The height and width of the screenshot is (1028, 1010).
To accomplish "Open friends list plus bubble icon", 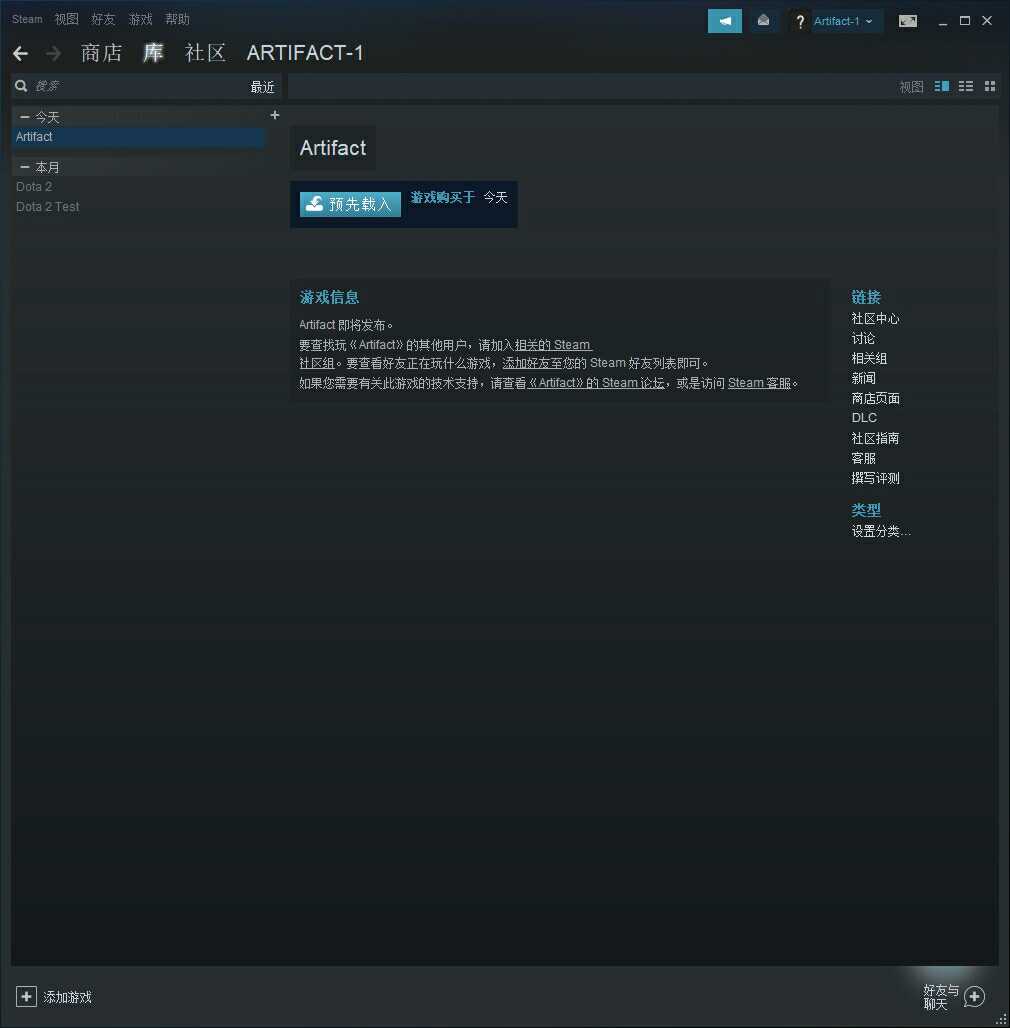I will click(x=975, y=997).
